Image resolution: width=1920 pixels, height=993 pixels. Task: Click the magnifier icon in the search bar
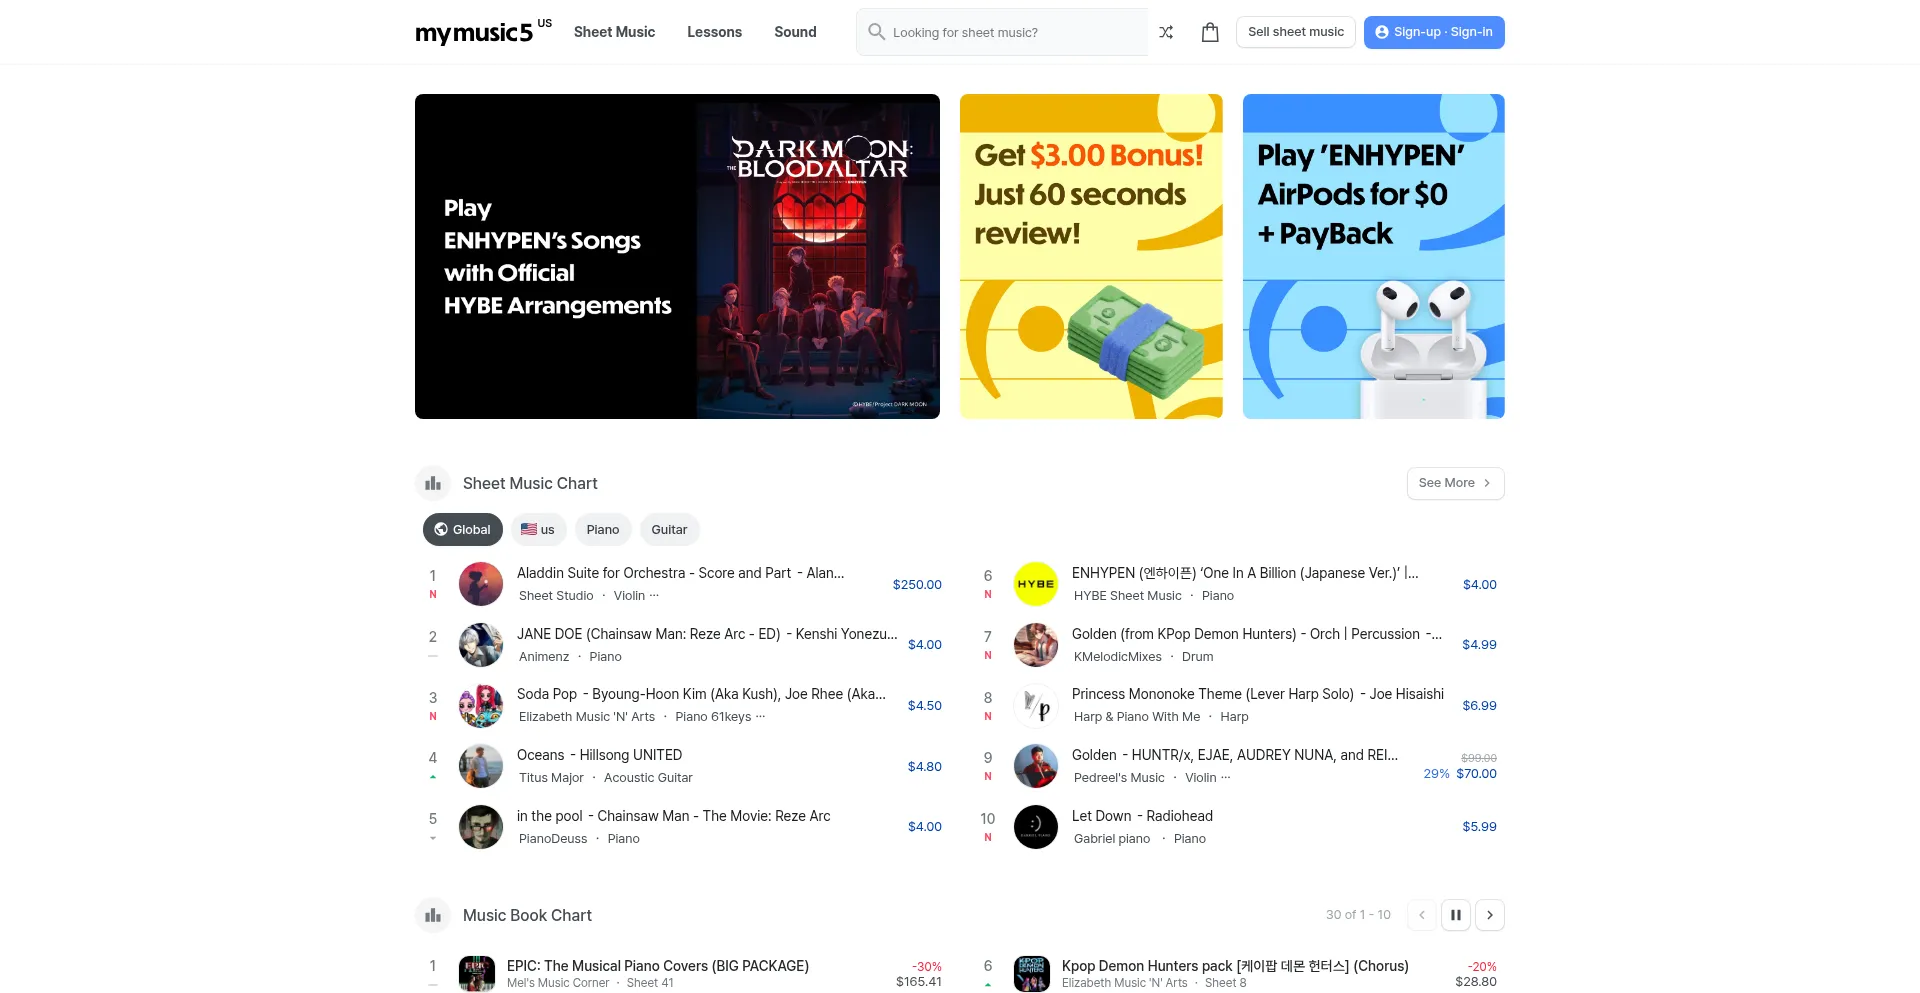[x=876, y=32]
